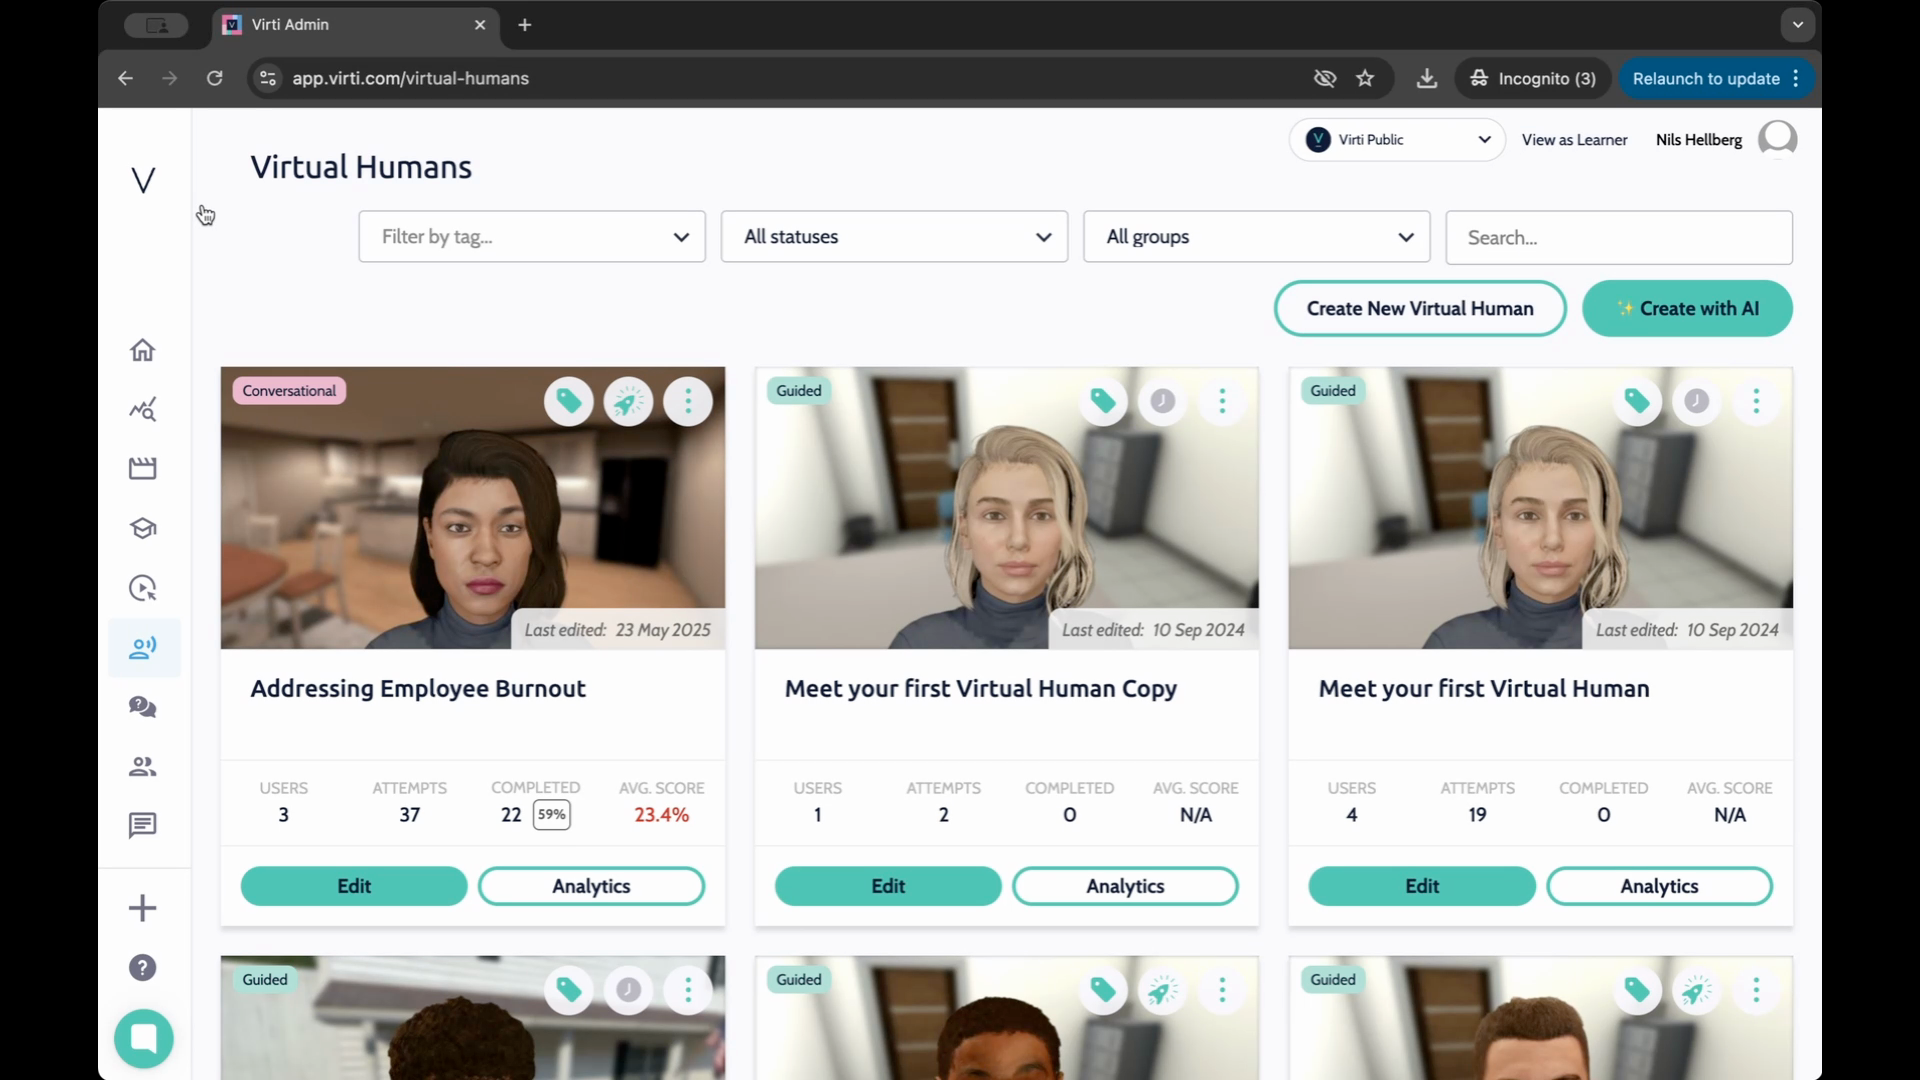
Task: Click the View as Learner link
Action: 1574,140
